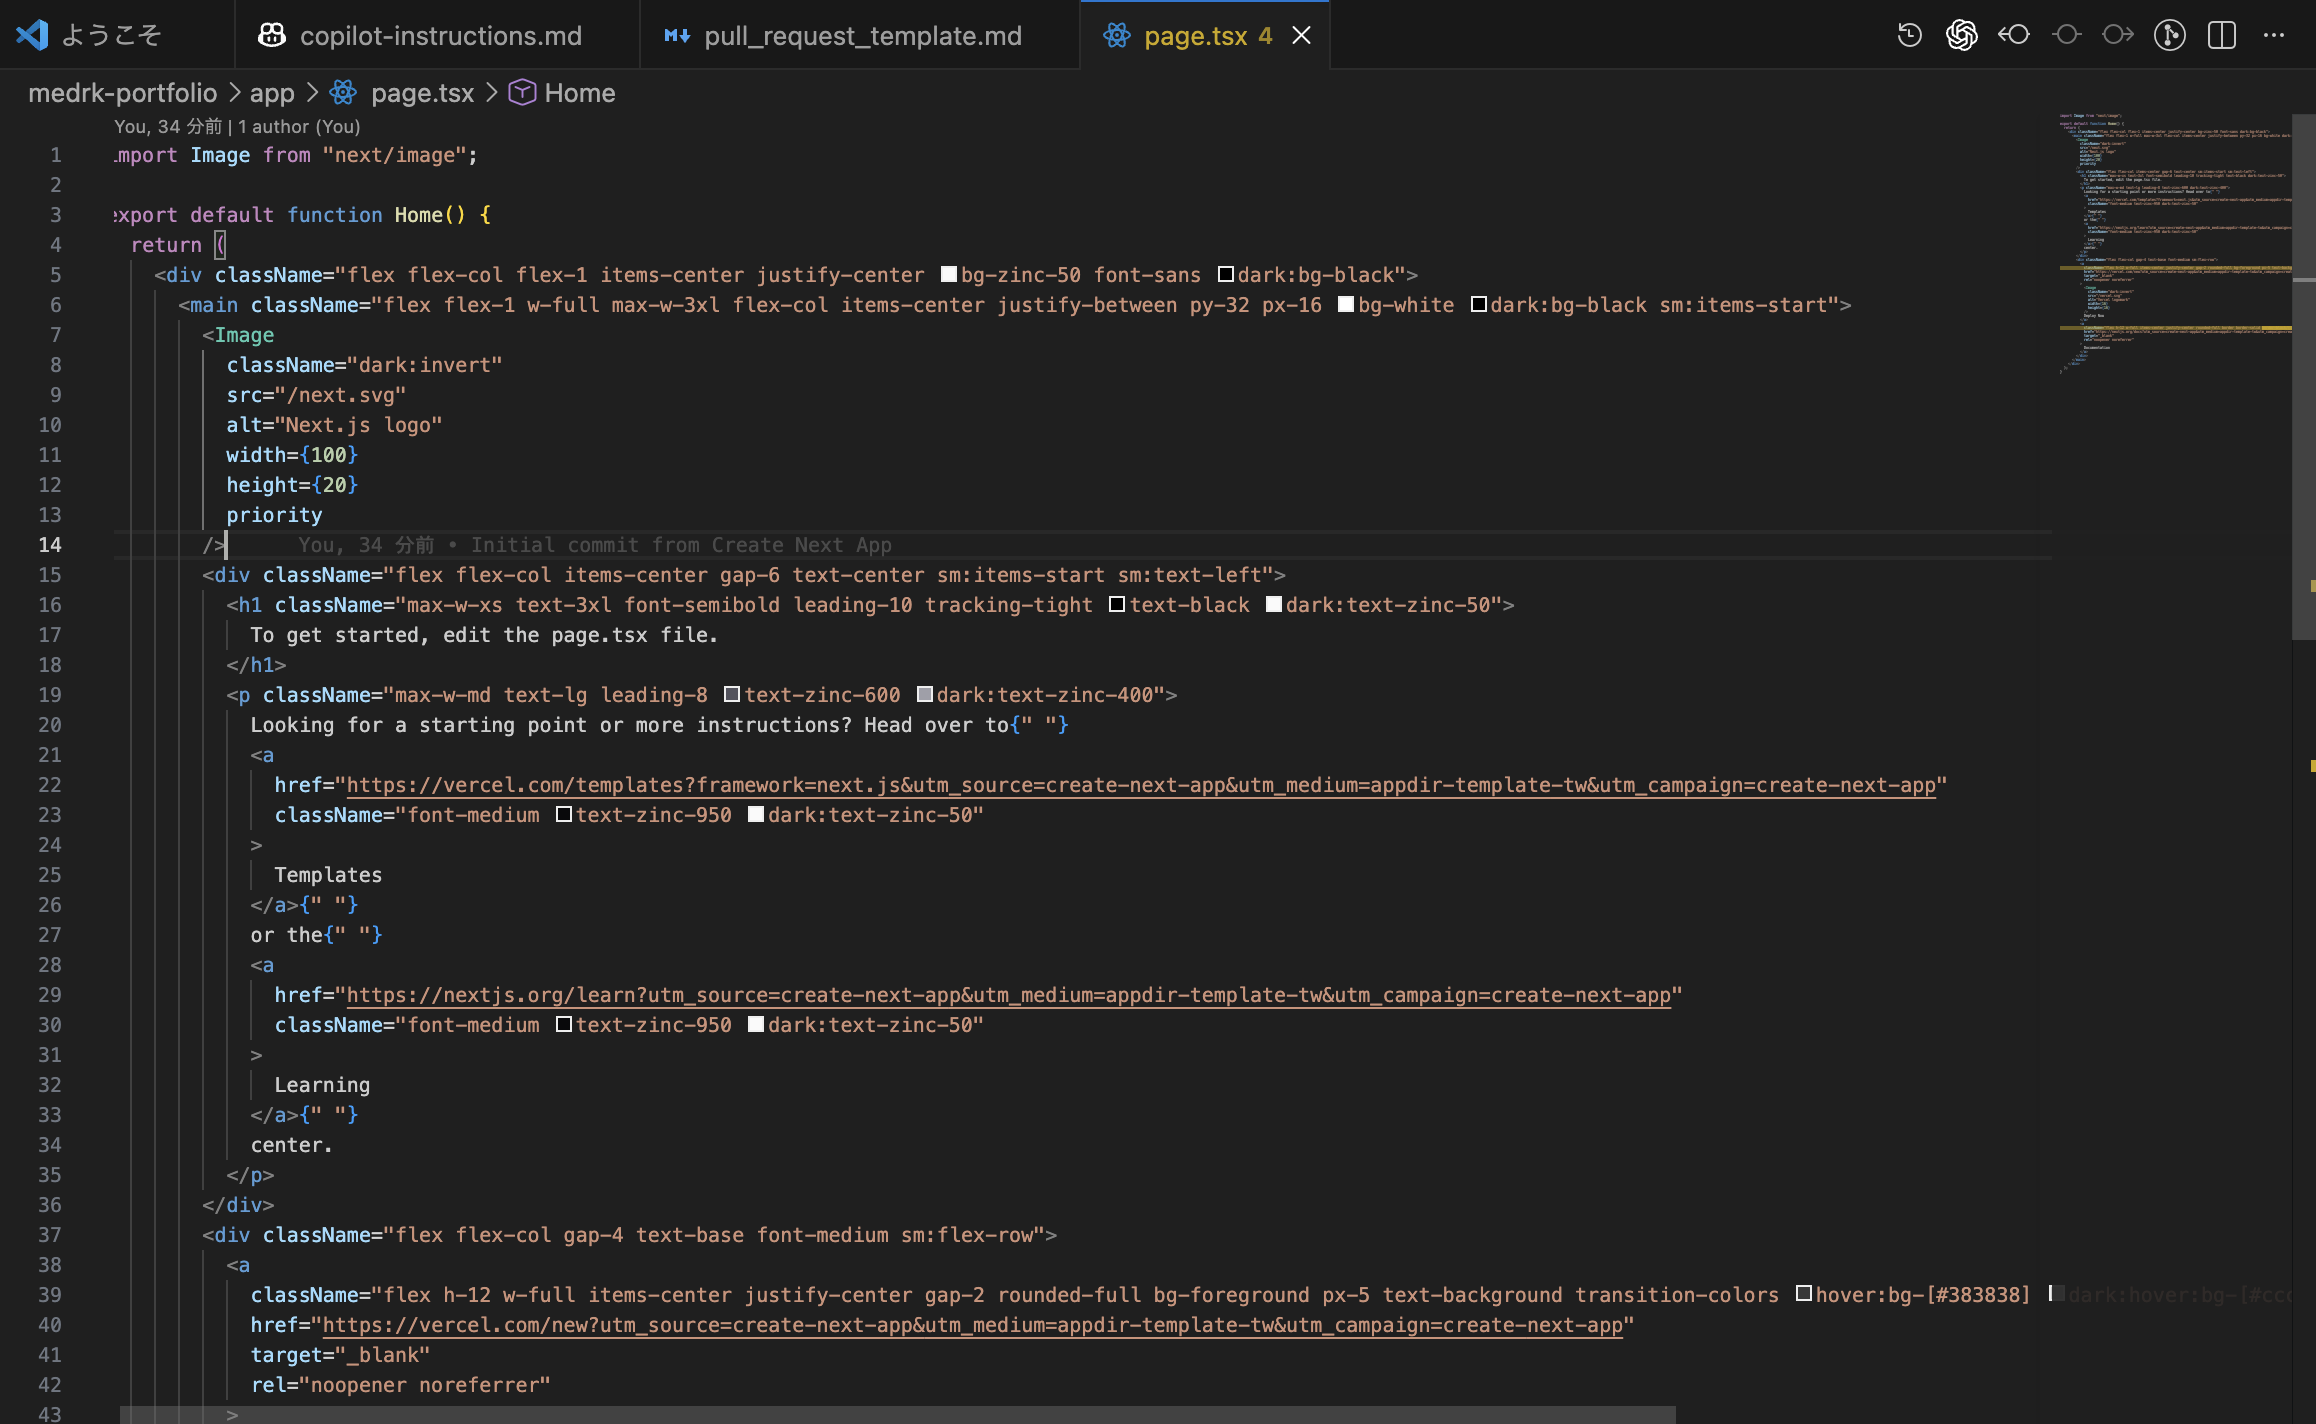
Task: Switch to copilot-instructions.md tab
Action: 437,35
